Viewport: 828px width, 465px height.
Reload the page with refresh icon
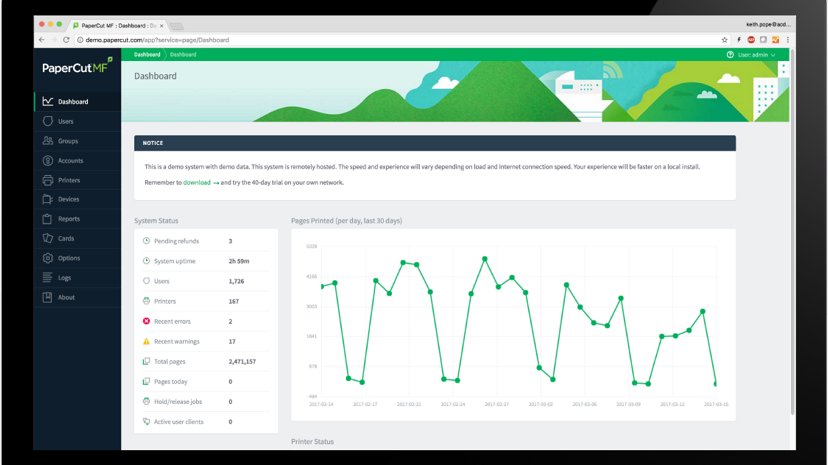[x=66, y=40]
